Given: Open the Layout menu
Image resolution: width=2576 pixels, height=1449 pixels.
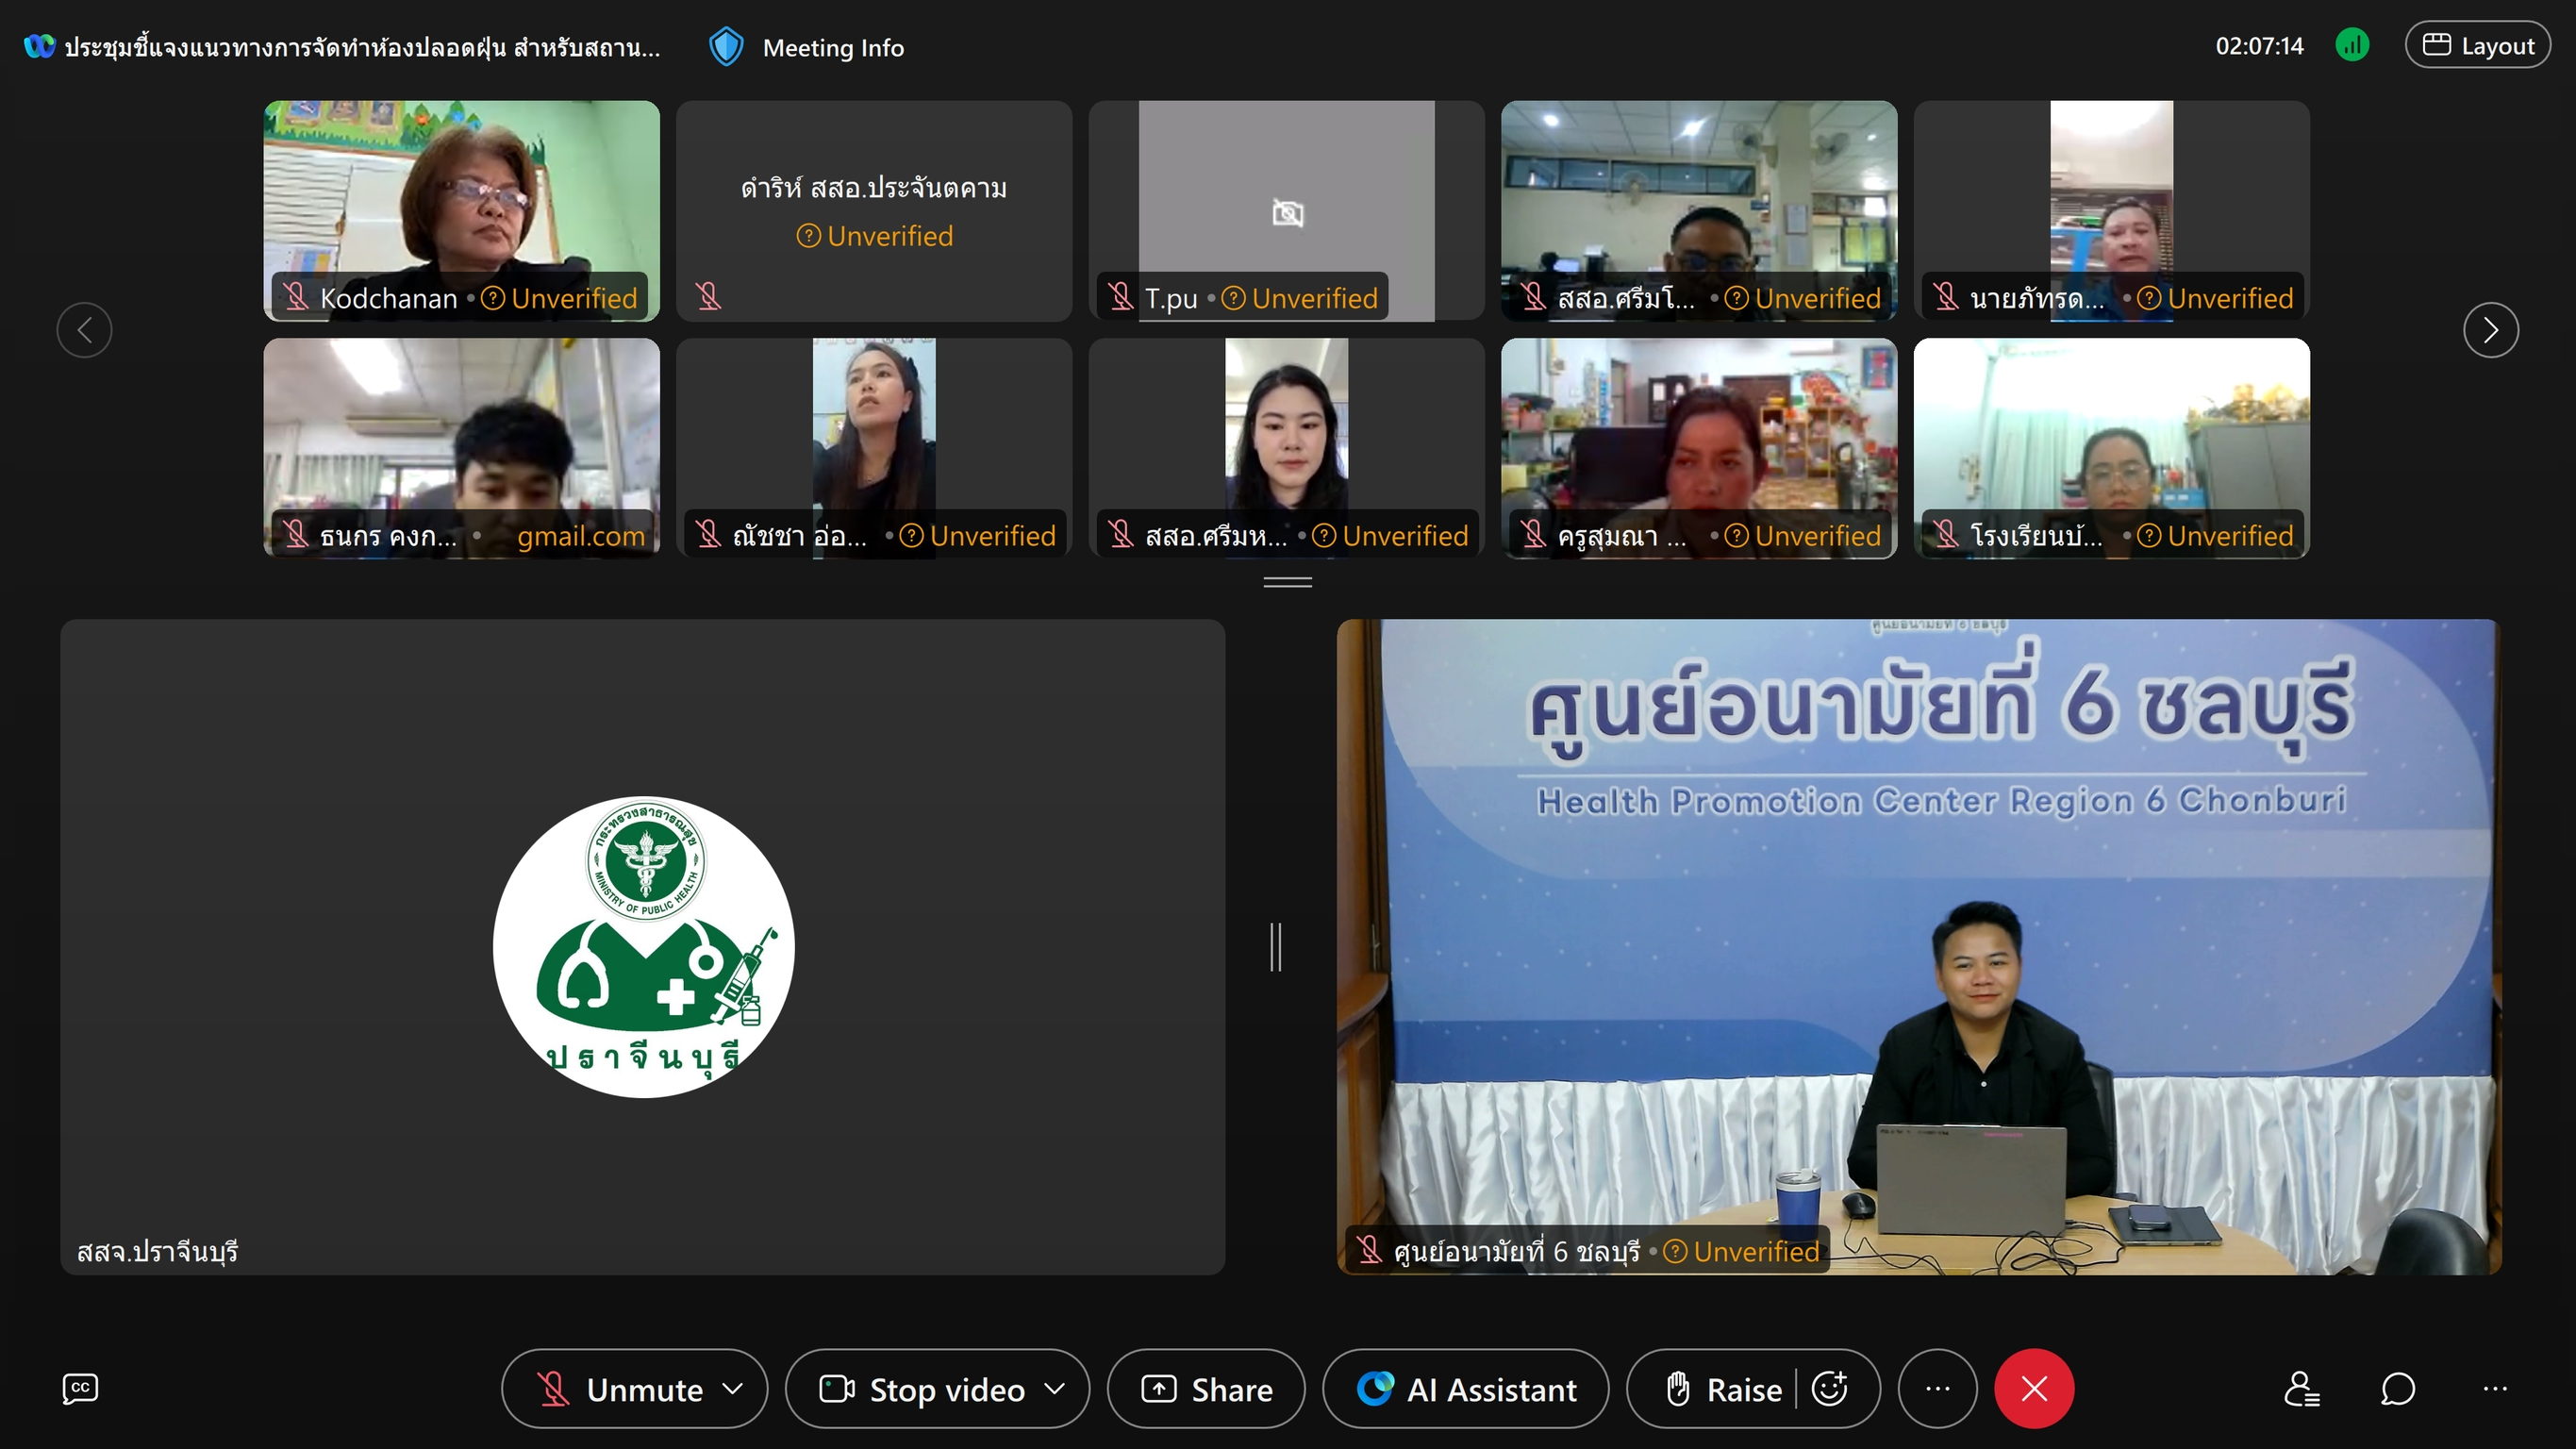Looking at the screenshot, I should (2478, 45).
